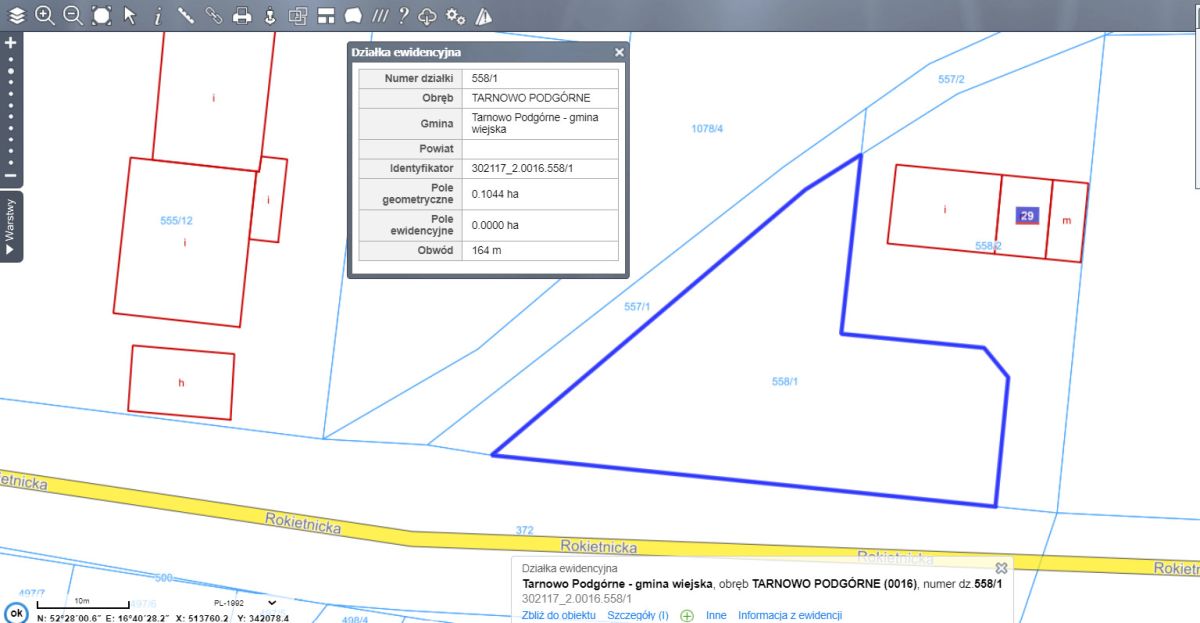Select the zoom out magnifier tool
Viewport: 1200px width, 623px height.
(x=73, y=15)
